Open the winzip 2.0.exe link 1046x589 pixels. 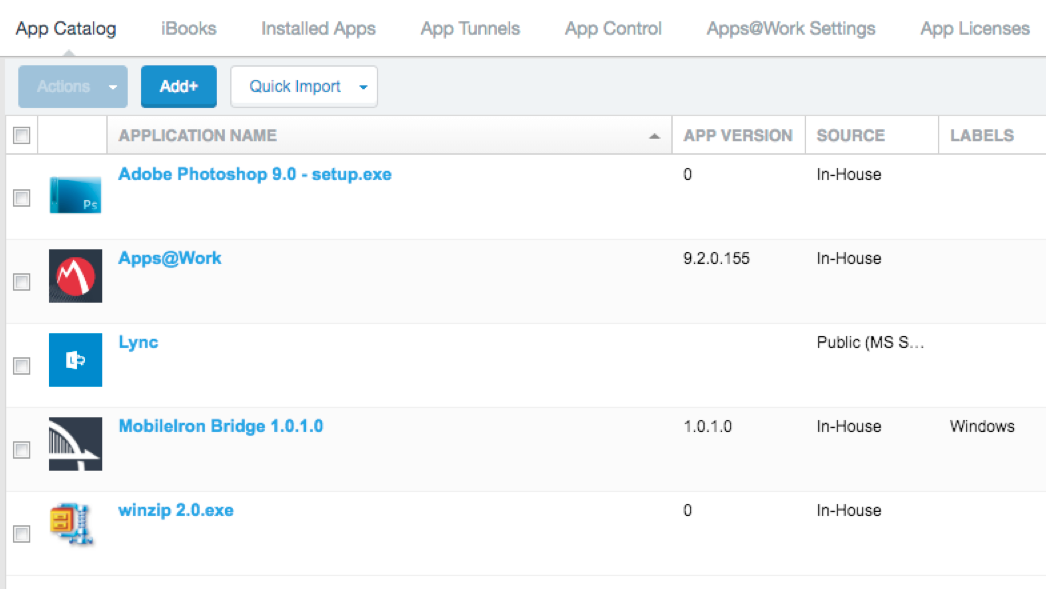[176, 510]
